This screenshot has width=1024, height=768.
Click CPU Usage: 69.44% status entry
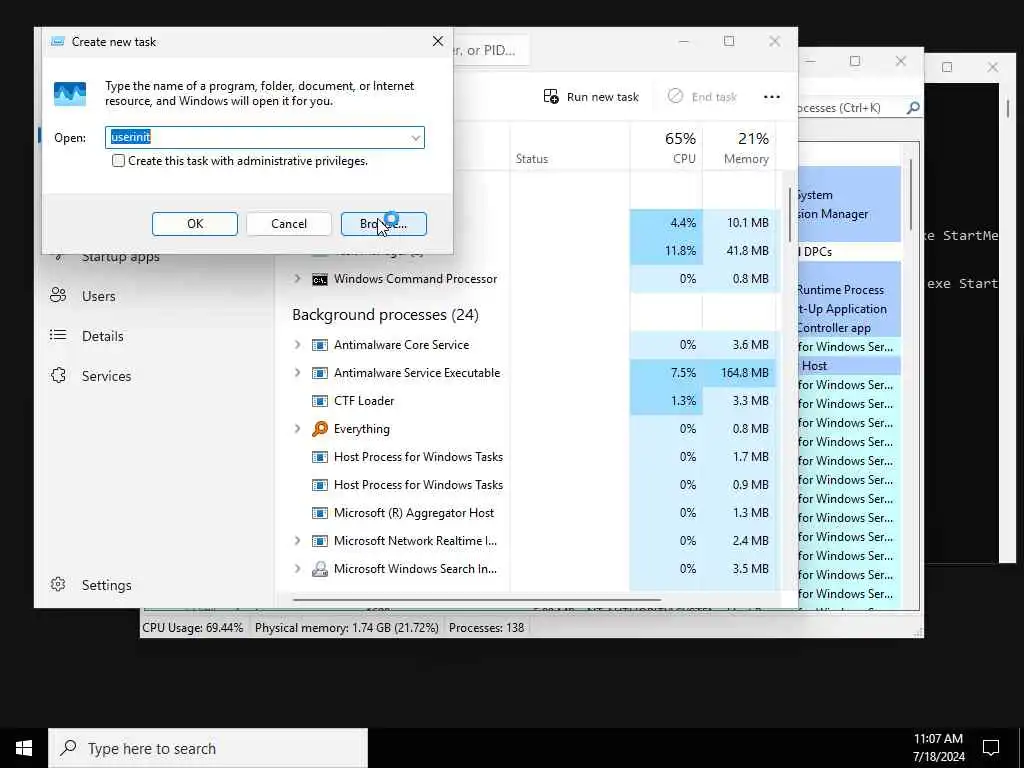pos(193,628)
